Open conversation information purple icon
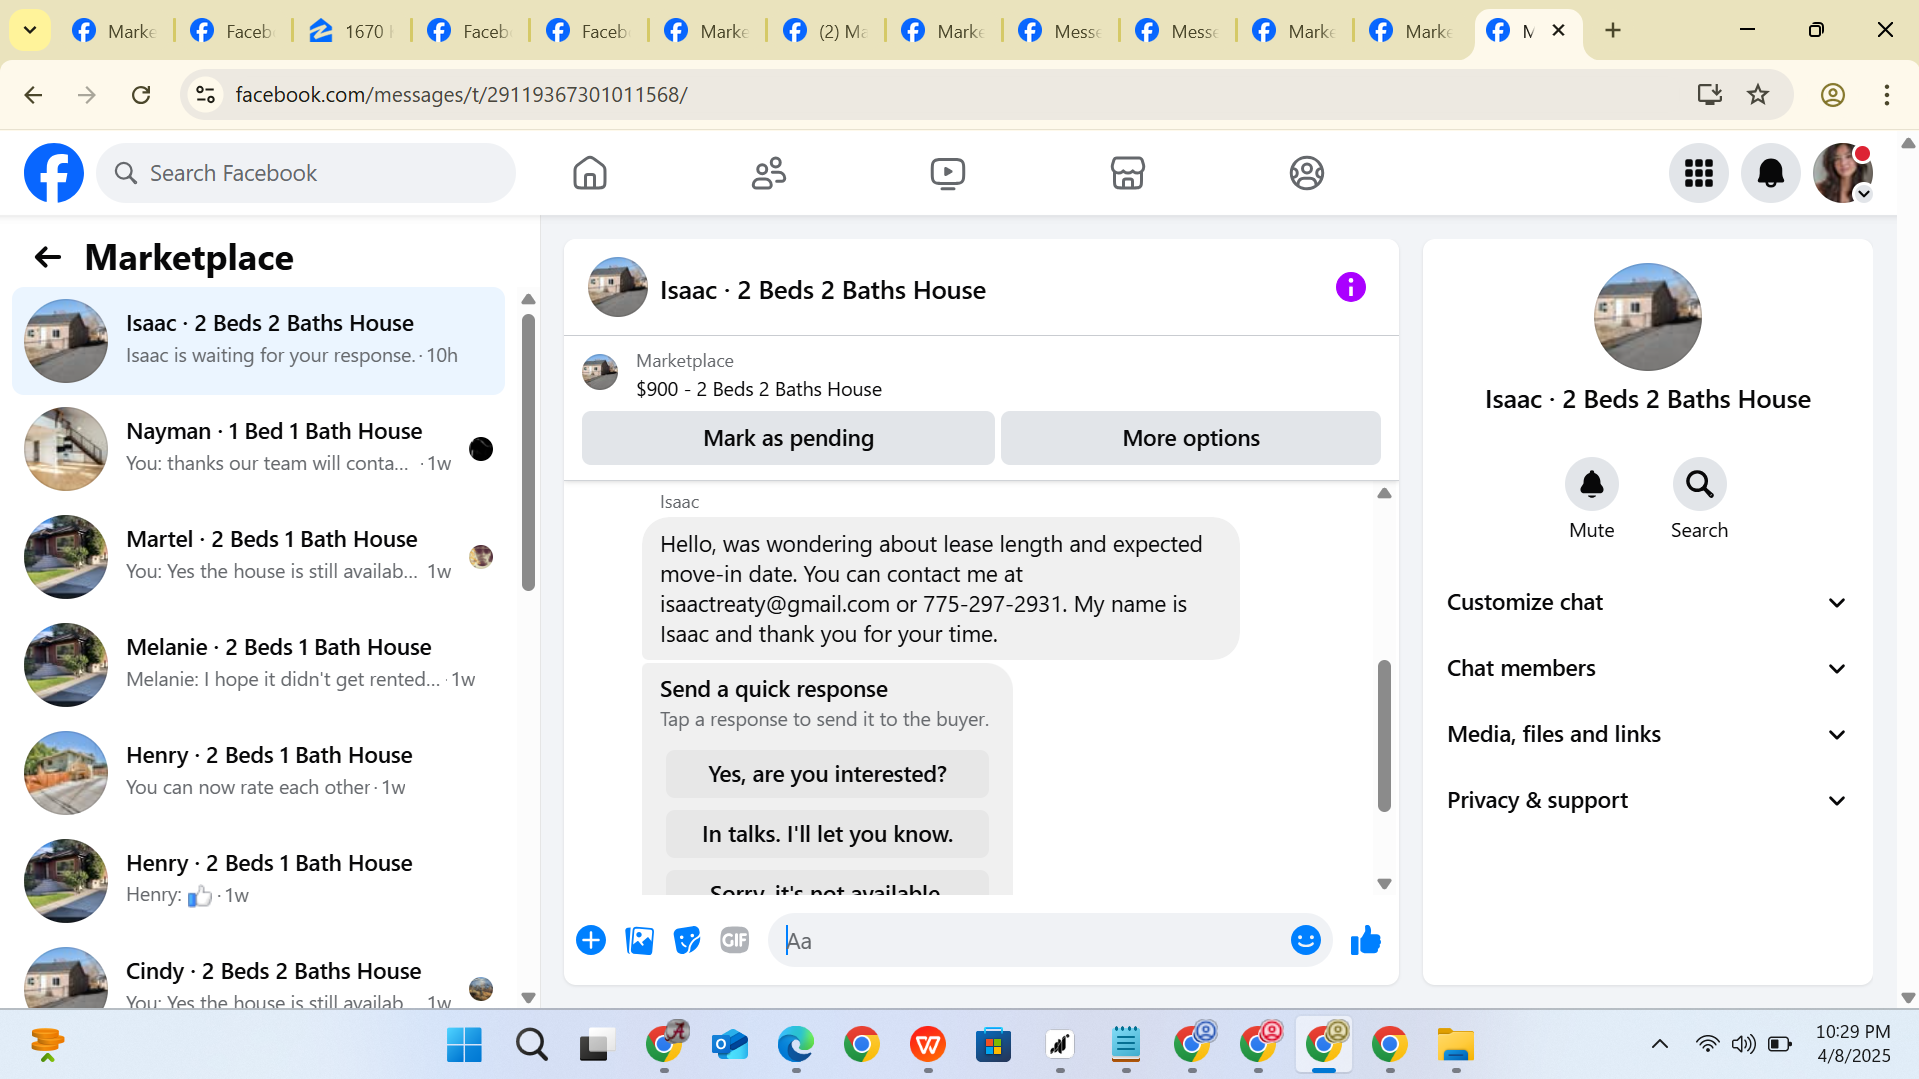 pyautogui.click(x=1350, y=288)
